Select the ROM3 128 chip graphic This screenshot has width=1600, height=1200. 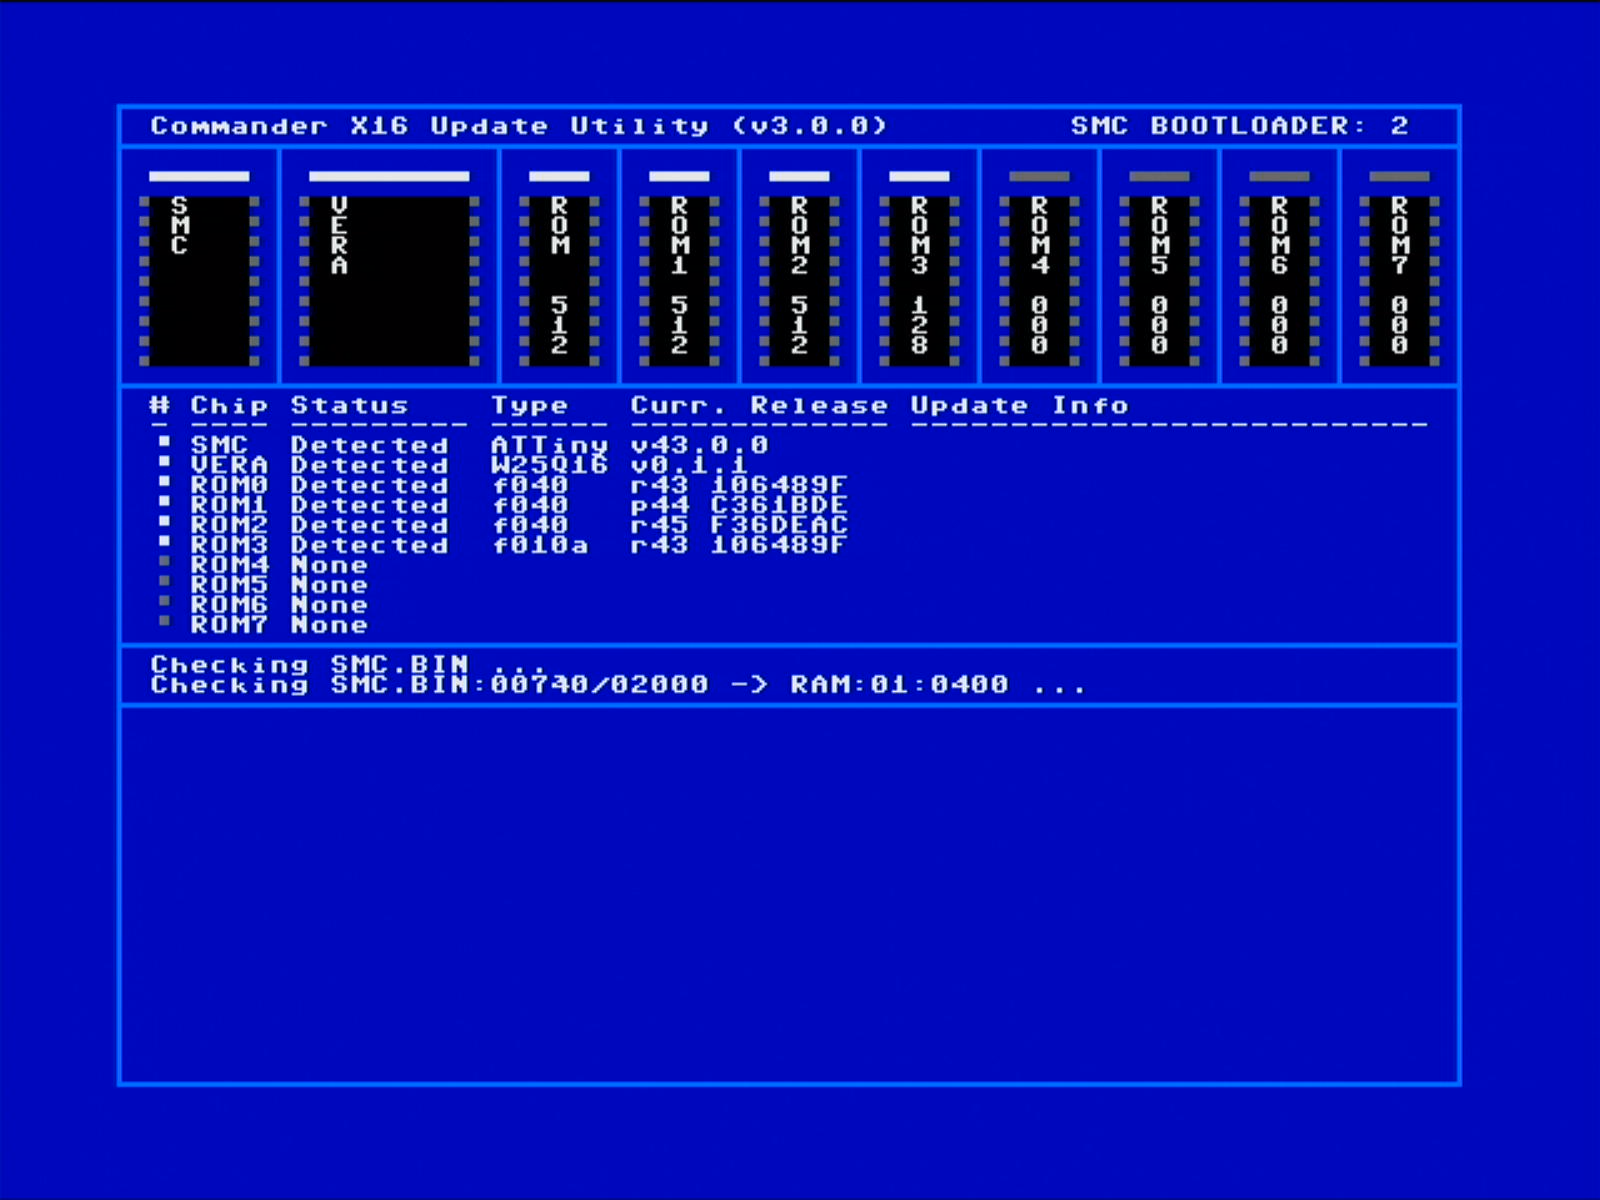pyautogui.click(x=919, y=281)
